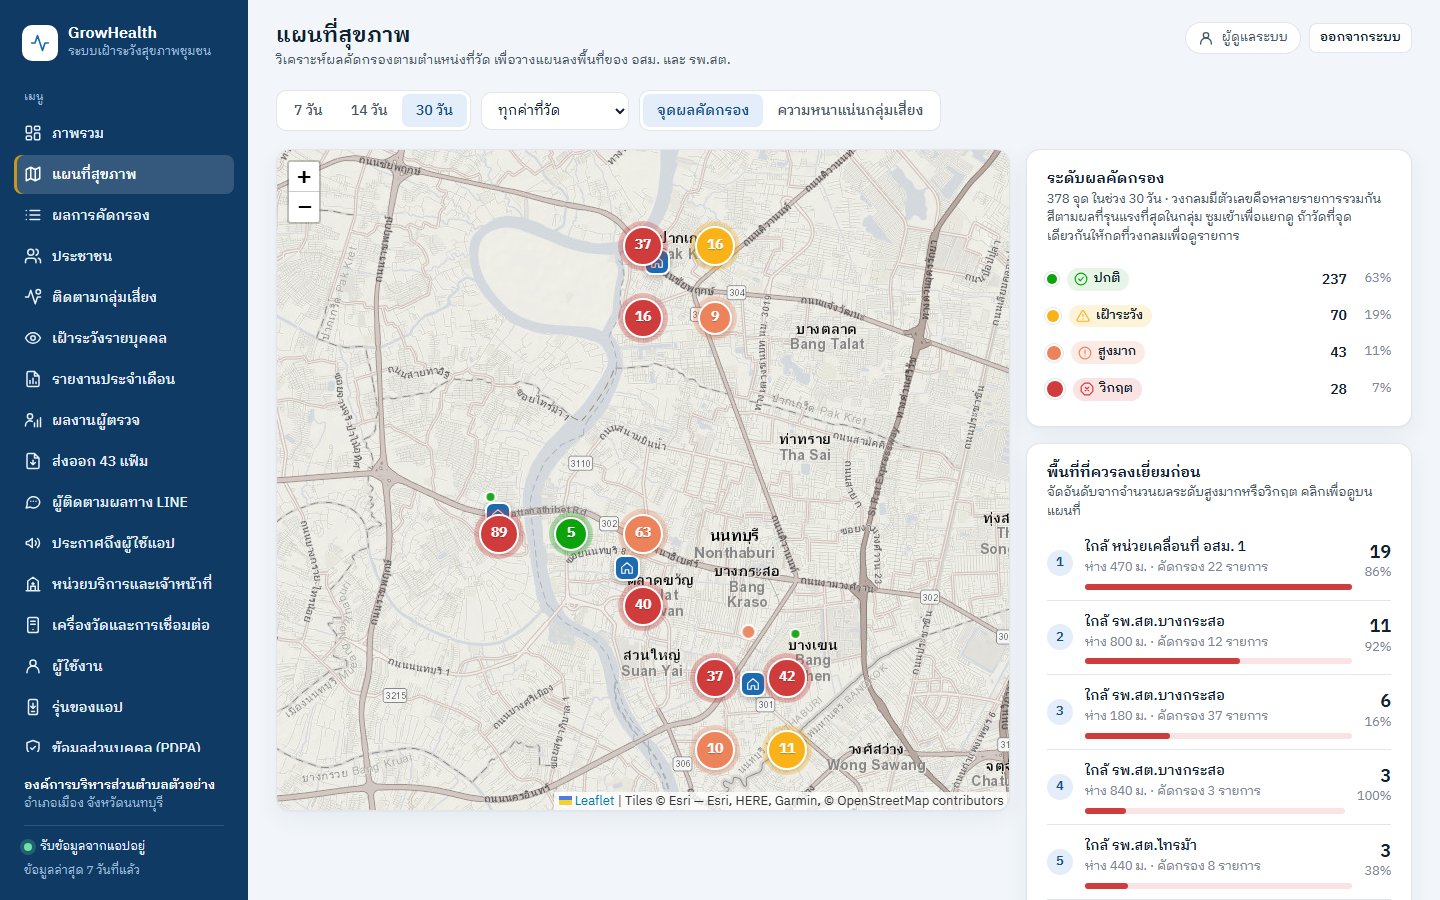Image resolution: width=1440 pixels, height=900 pixels.
Task: Click the ออกจากระบบ button
Action: pos(1360,37)
